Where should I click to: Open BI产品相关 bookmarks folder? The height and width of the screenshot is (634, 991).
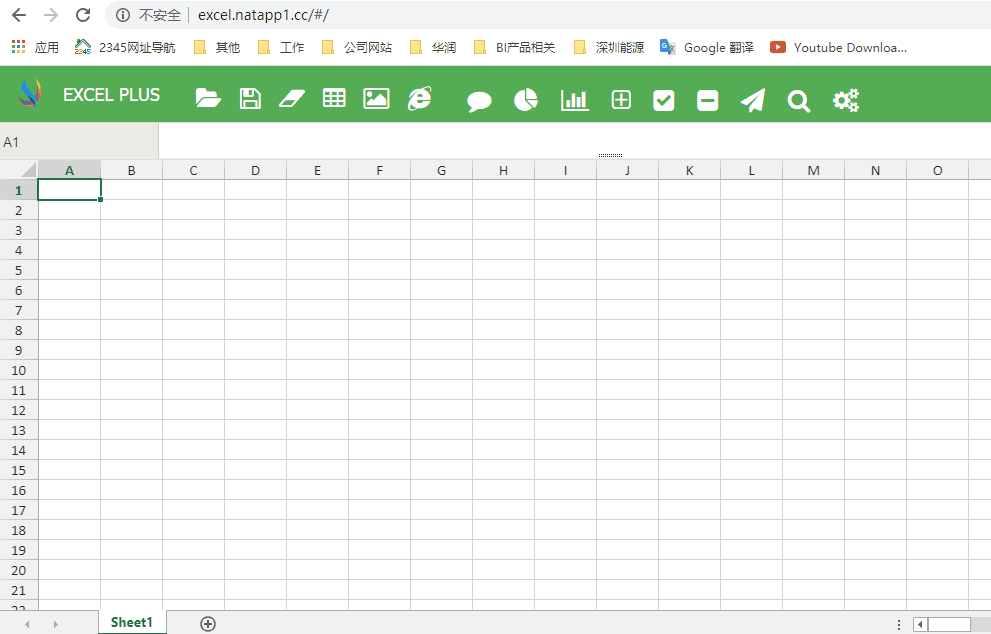click(514, 47)
